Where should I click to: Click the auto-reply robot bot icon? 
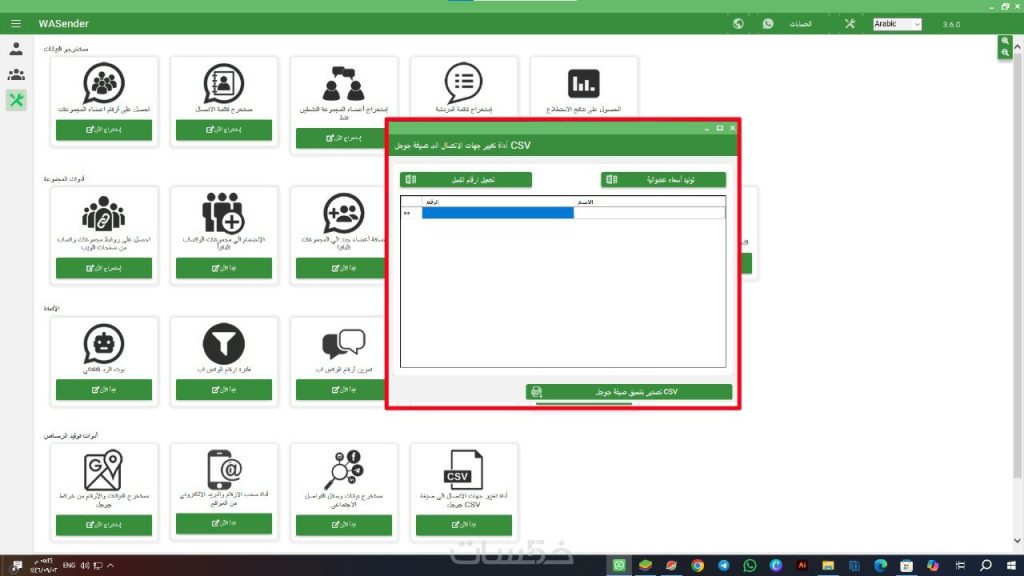coord(104,344)
